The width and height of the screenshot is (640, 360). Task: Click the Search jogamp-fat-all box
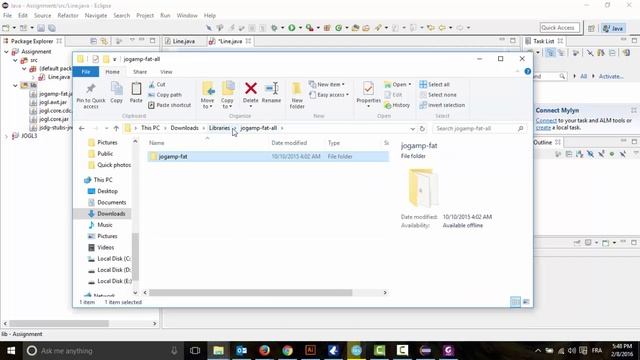(480, 128)
